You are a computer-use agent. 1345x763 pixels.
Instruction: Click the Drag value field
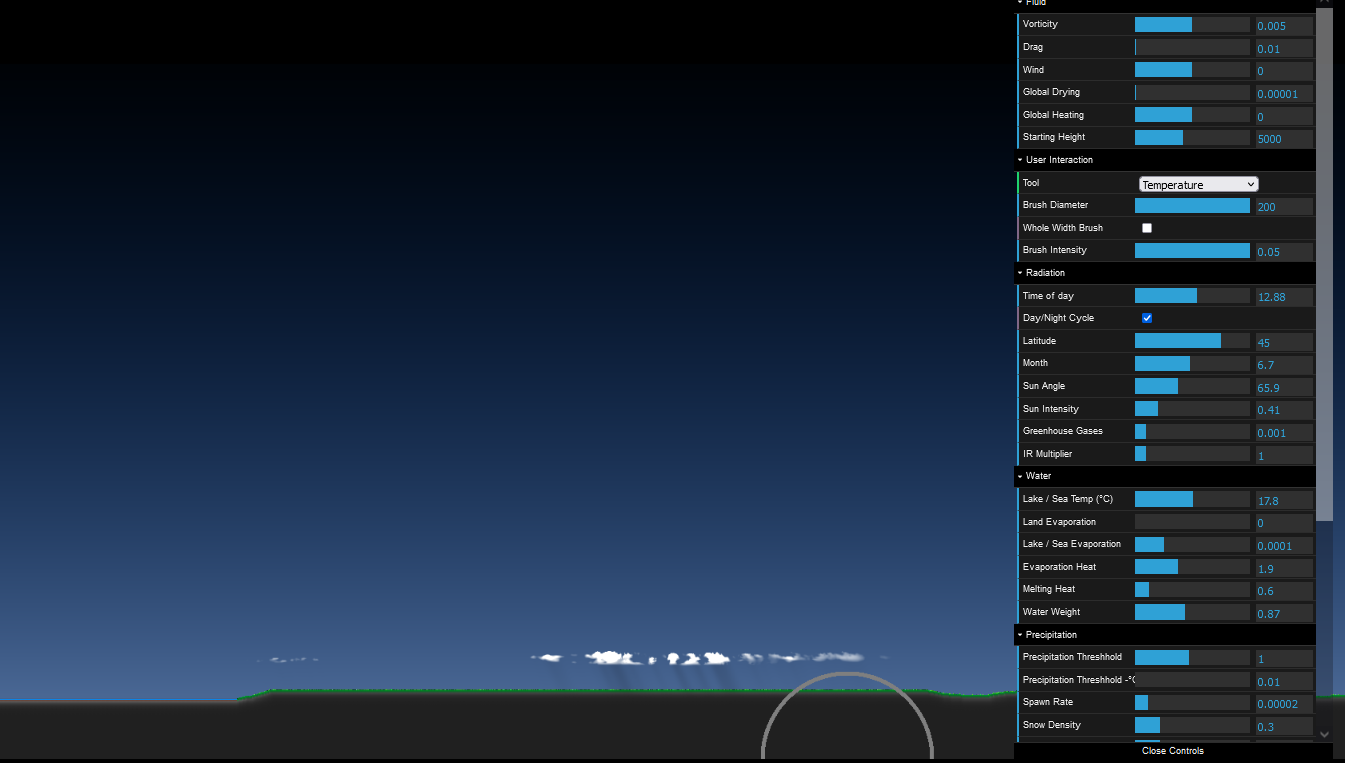[1284, 48]
